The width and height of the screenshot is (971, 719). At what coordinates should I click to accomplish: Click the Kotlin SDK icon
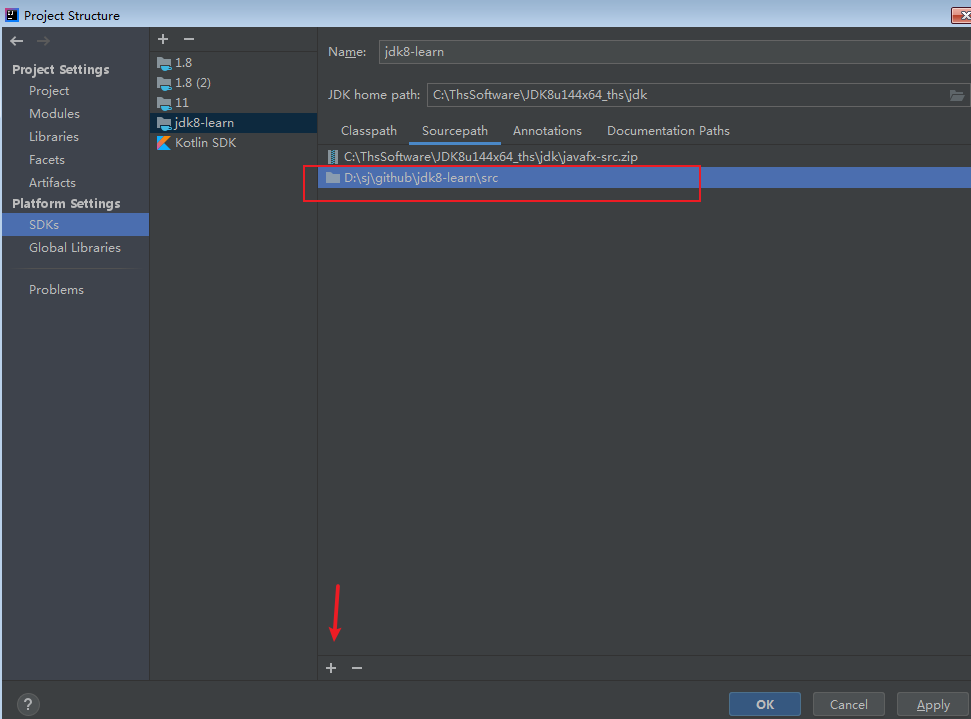coord(163,143)
